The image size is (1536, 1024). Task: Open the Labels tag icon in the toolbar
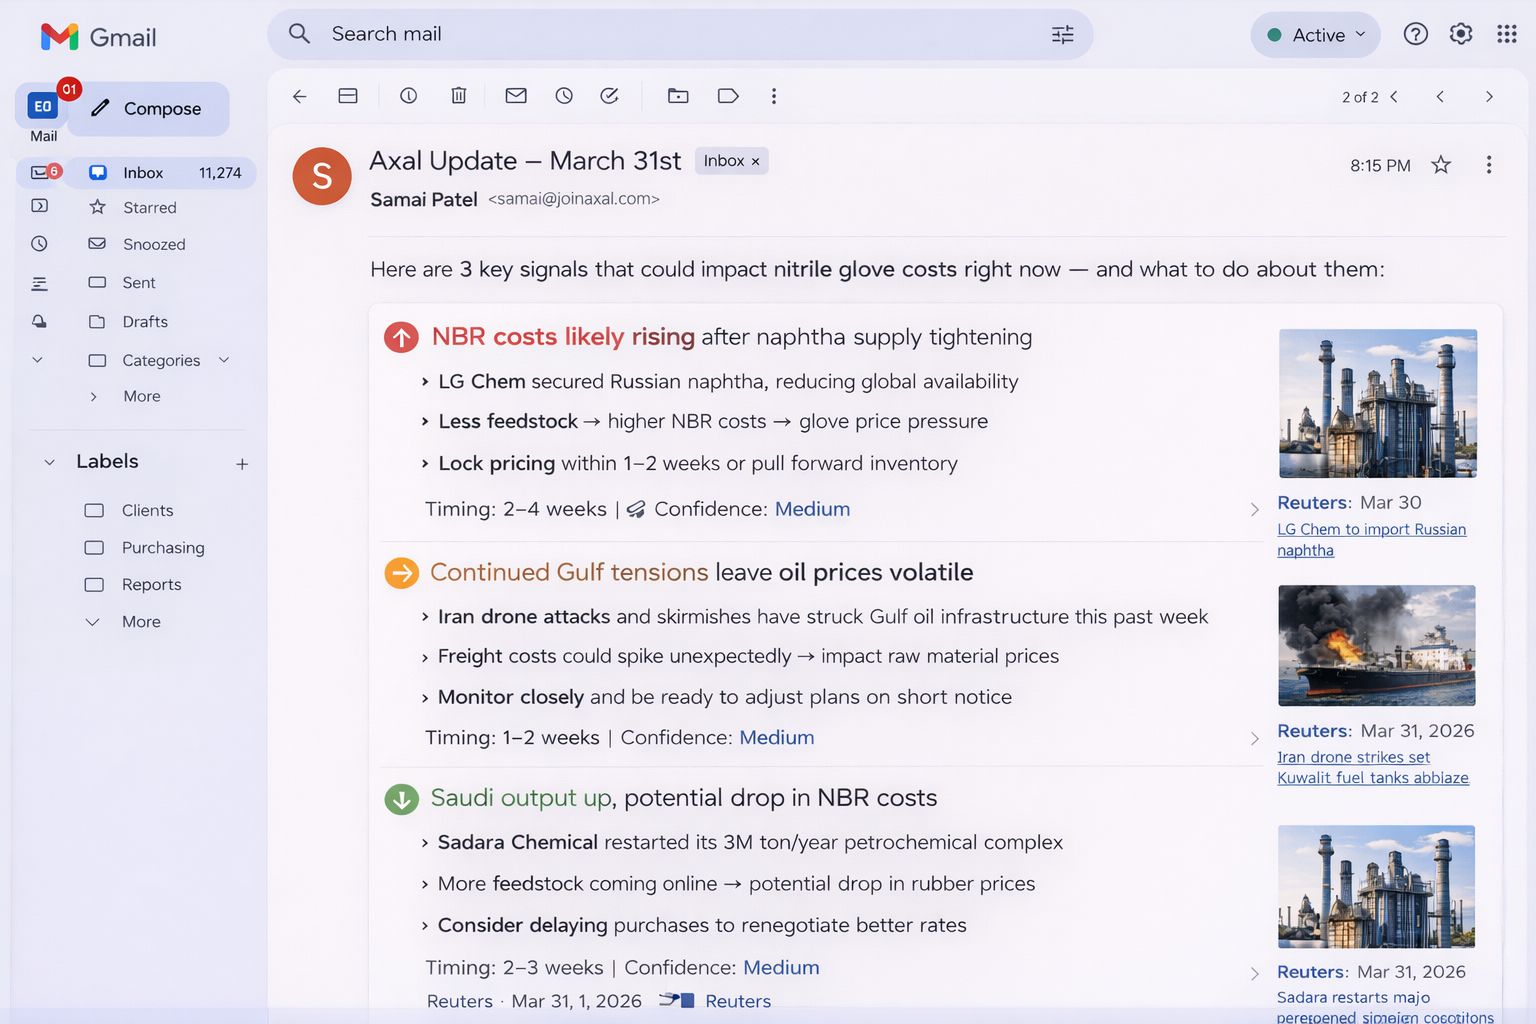(x=728, y=96)
